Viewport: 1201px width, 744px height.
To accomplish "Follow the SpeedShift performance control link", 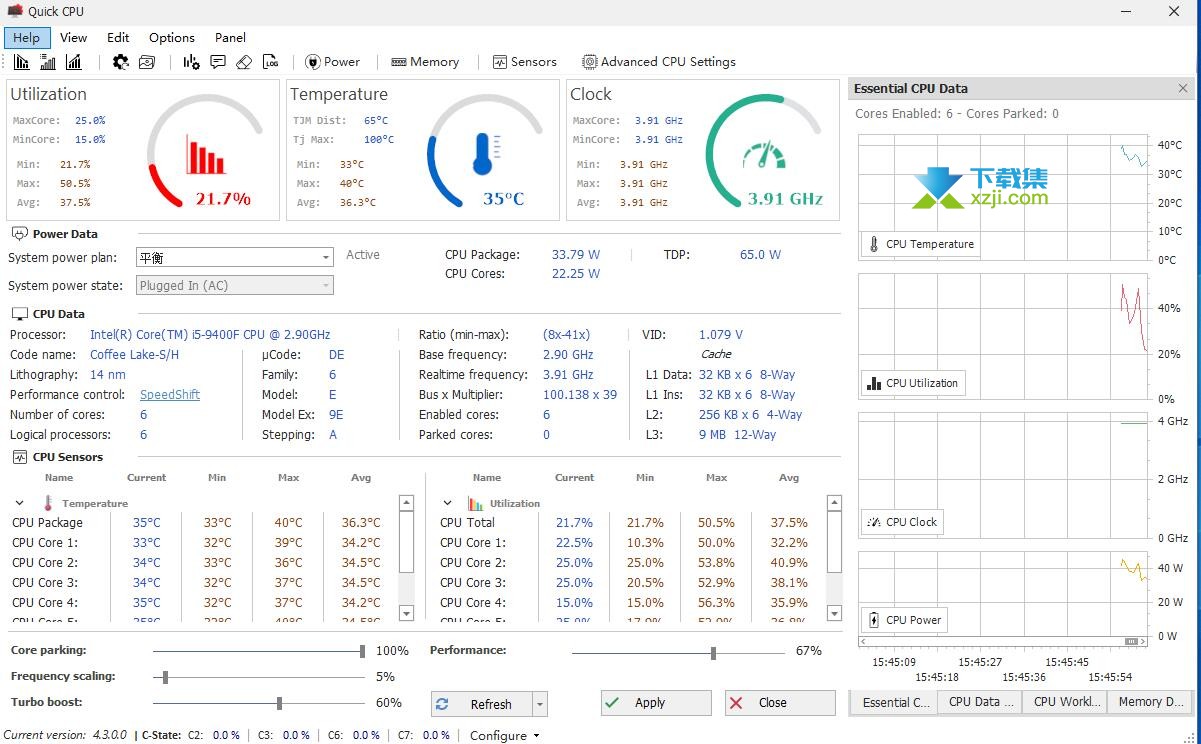I will click(x=170, y=395).
